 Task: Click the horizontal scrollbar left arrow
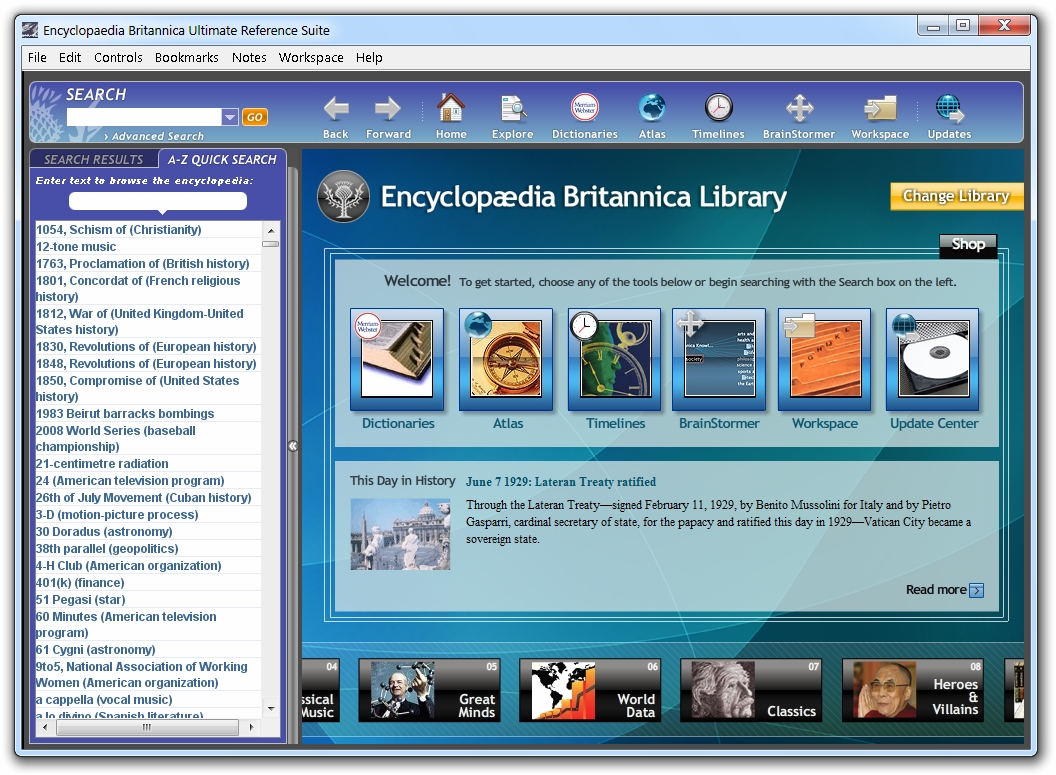(45, 727)
